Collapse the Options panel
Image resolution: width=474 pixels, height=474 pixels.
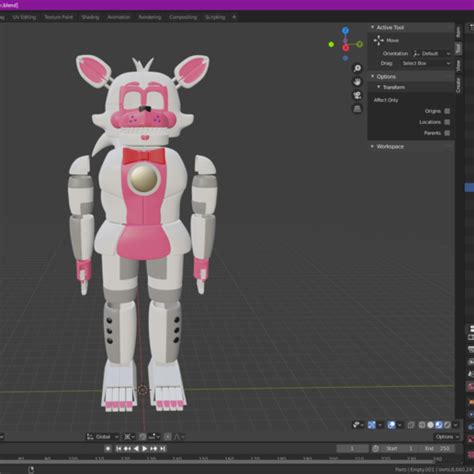click(372, 76)
